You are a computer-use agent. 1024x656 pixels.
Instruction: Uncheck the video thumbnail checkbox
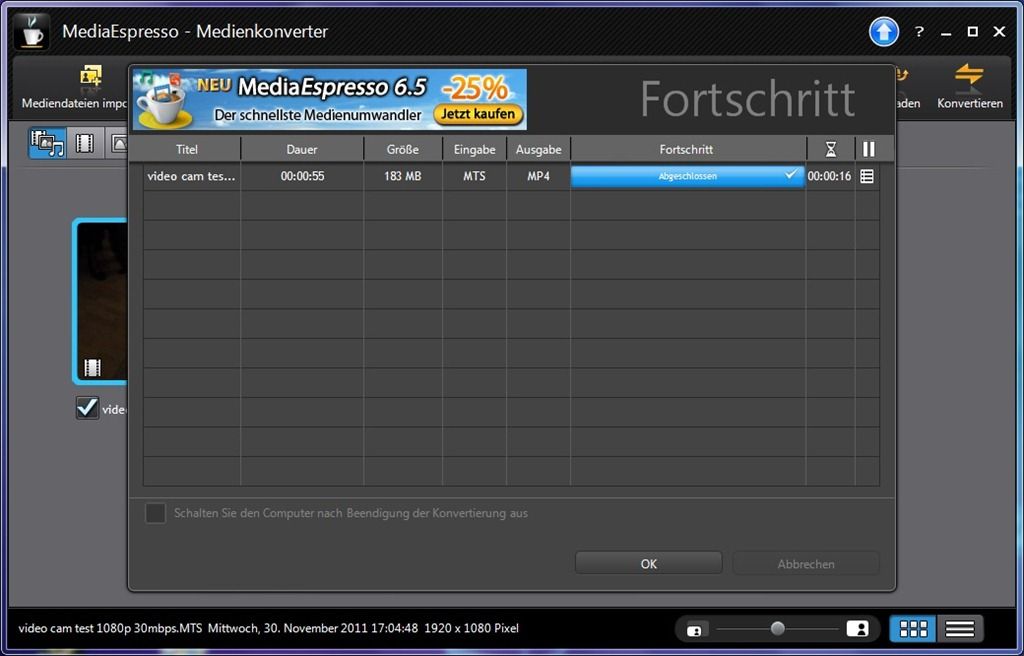87,408
